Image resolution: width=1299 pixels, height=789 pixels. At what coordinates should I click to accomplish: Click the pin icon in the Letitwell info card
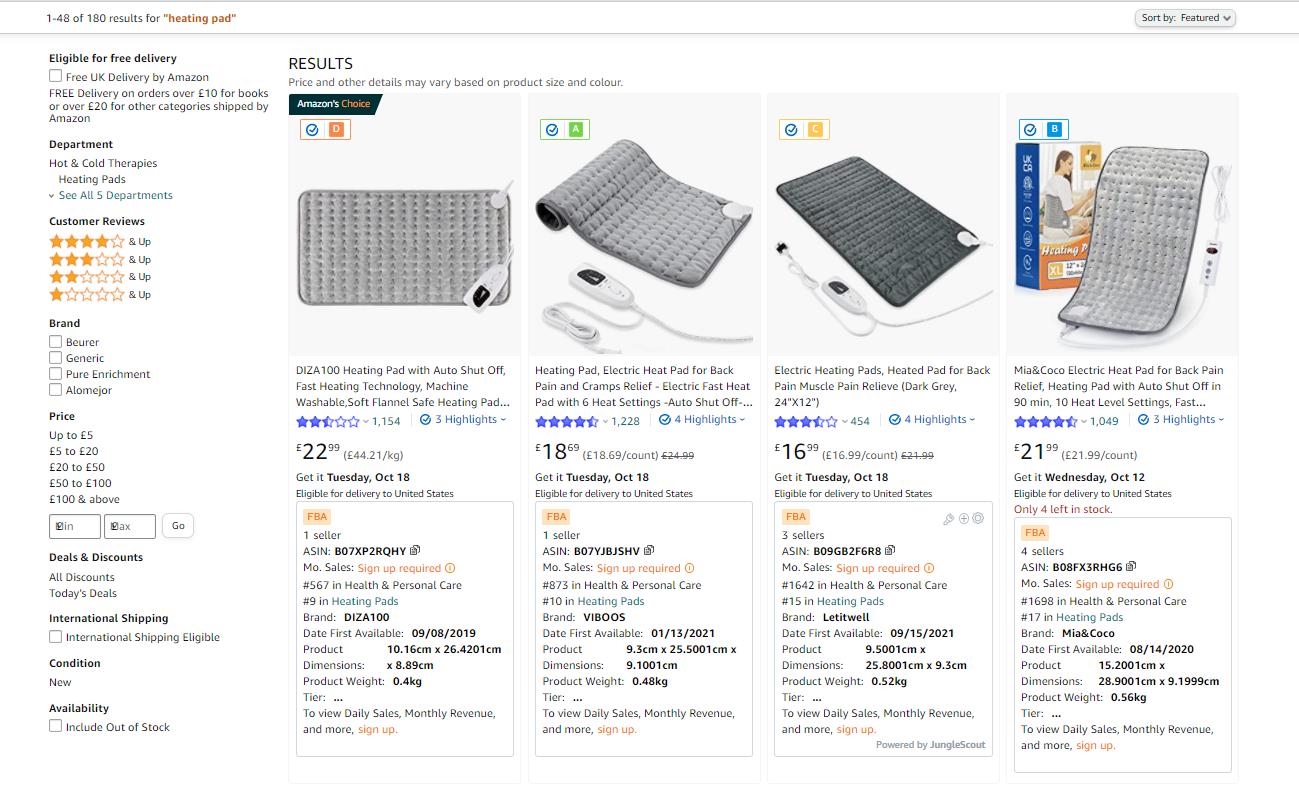click(949, 519)
